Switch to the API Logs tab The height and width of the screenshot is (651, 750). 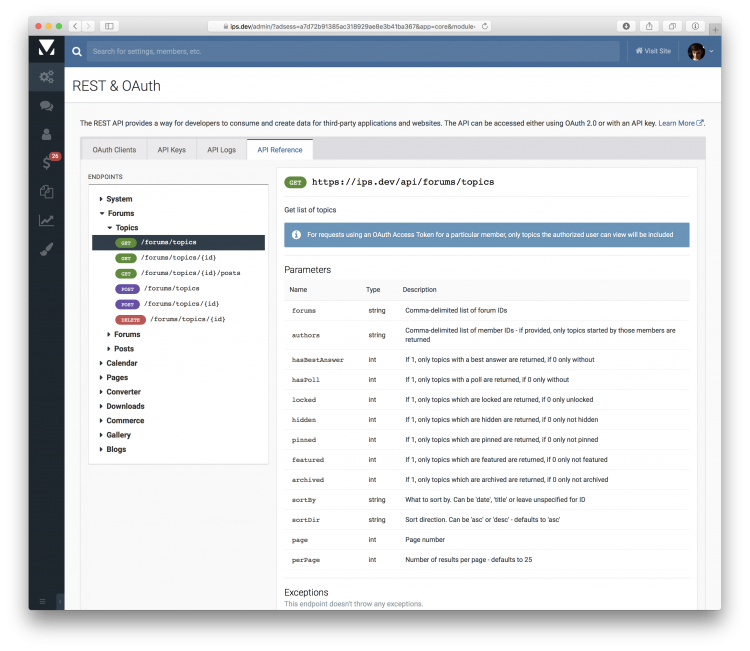tap(221, 150)
